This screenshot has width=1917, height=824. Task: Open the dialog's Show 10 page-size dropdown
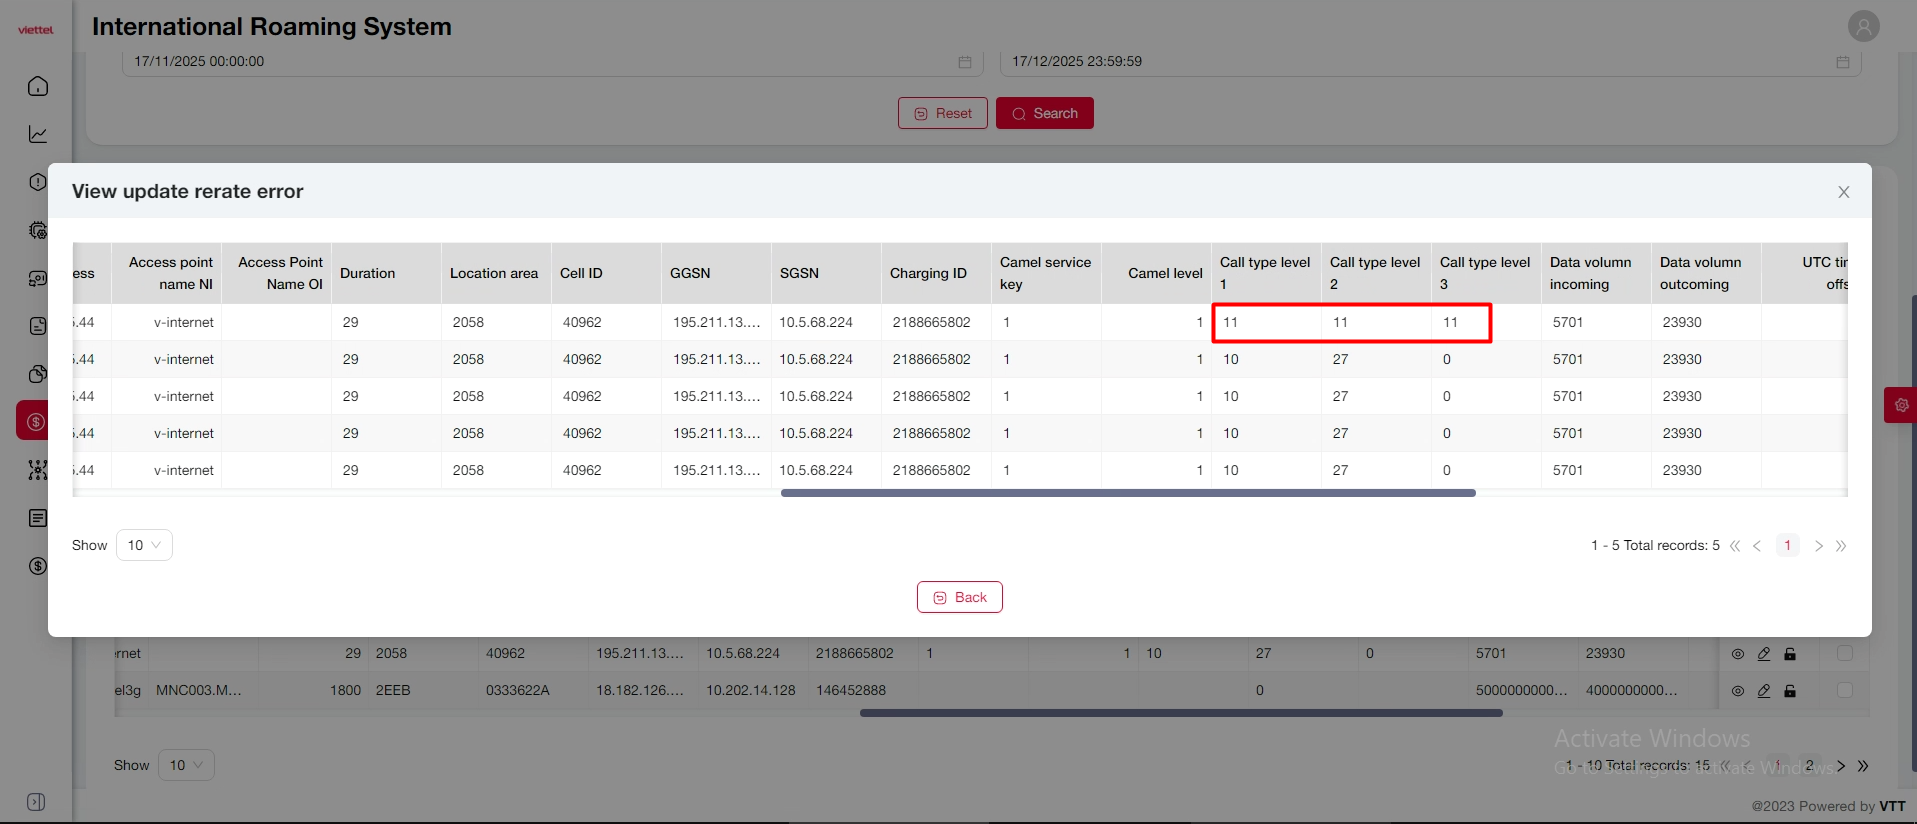(144, 545)
